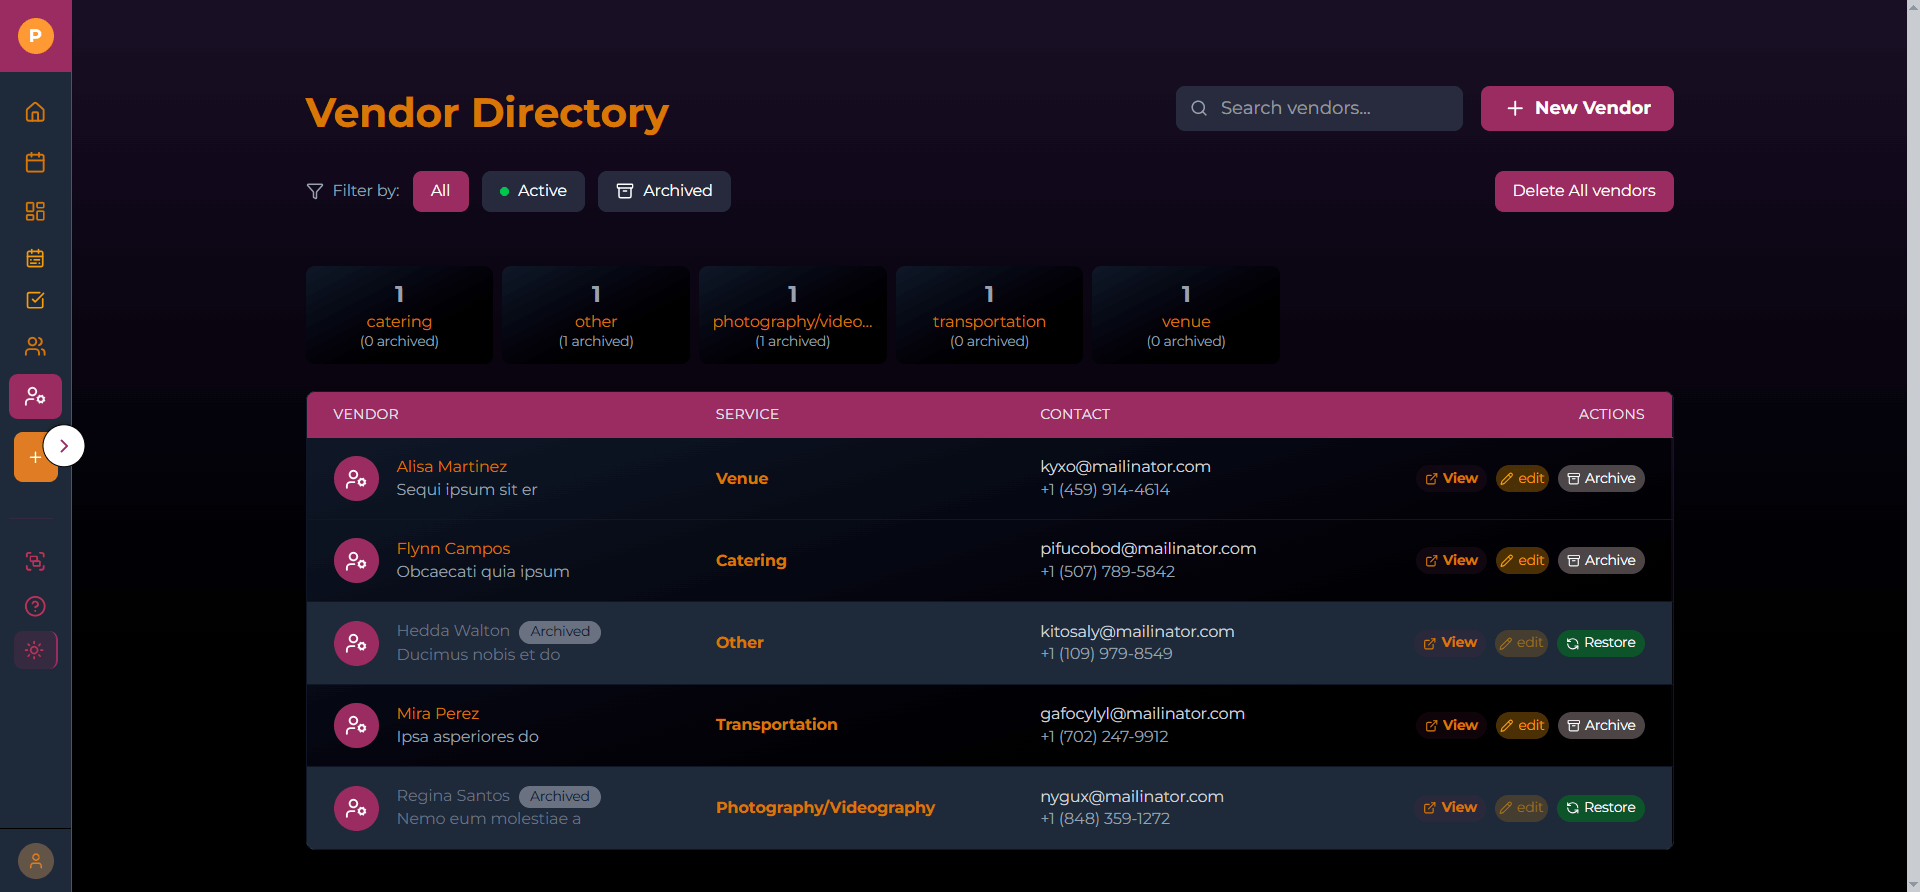Click the help question mark icon
Image resolution: width=1920 pixels, height=892 pixels.
[x=35, y=606]
